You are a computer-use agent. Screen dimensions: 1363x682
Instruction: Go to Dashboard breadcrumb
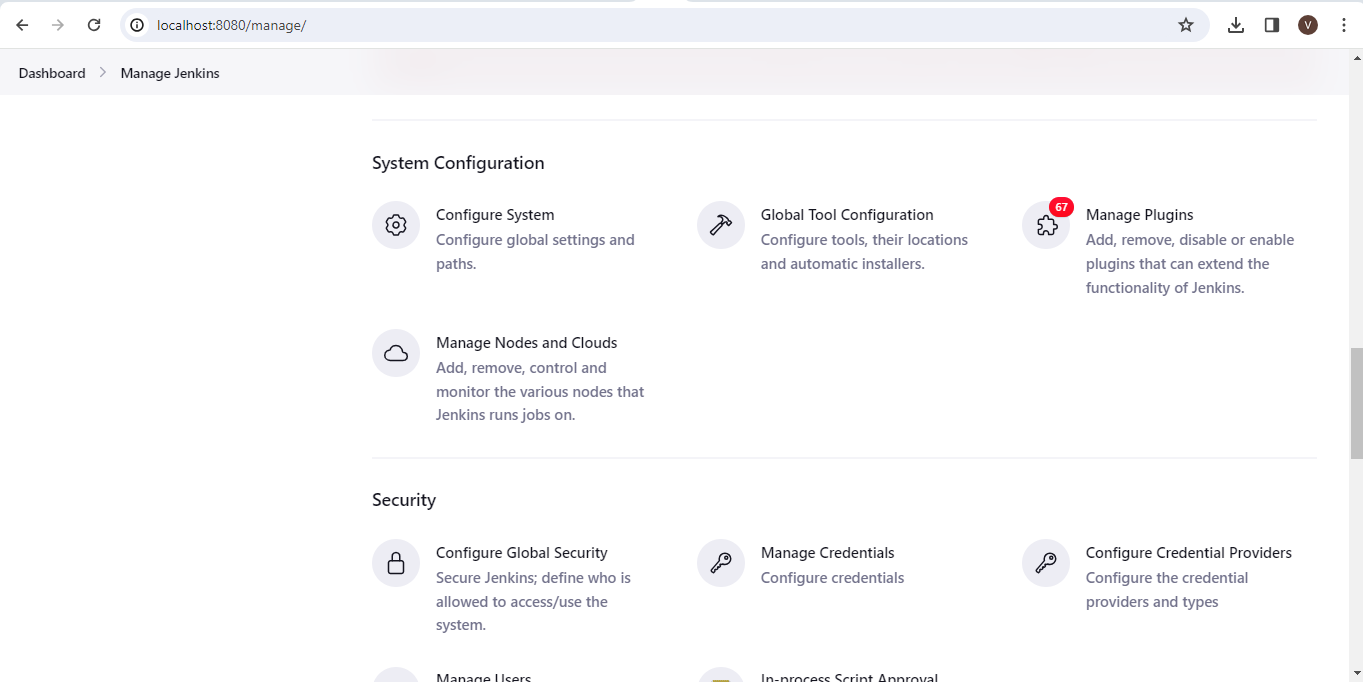tap(52, 73)
